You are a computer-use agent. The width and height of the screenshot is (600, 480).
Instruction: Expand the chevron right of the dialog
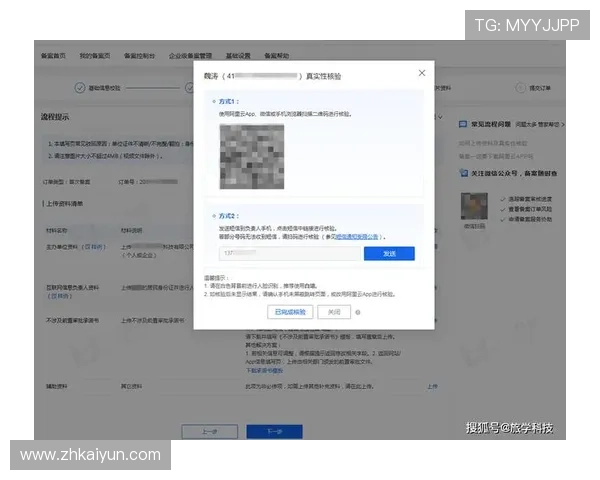pos(440,116)
